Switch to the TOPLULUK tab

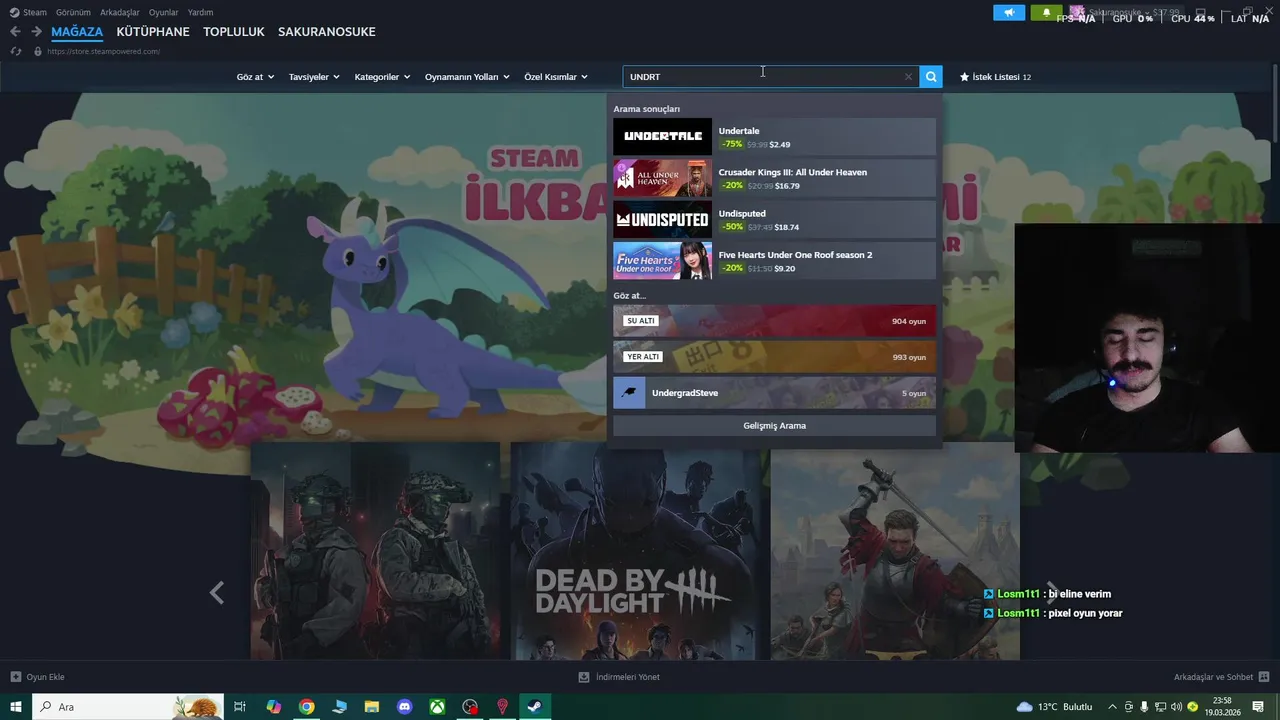coord(234,32)
